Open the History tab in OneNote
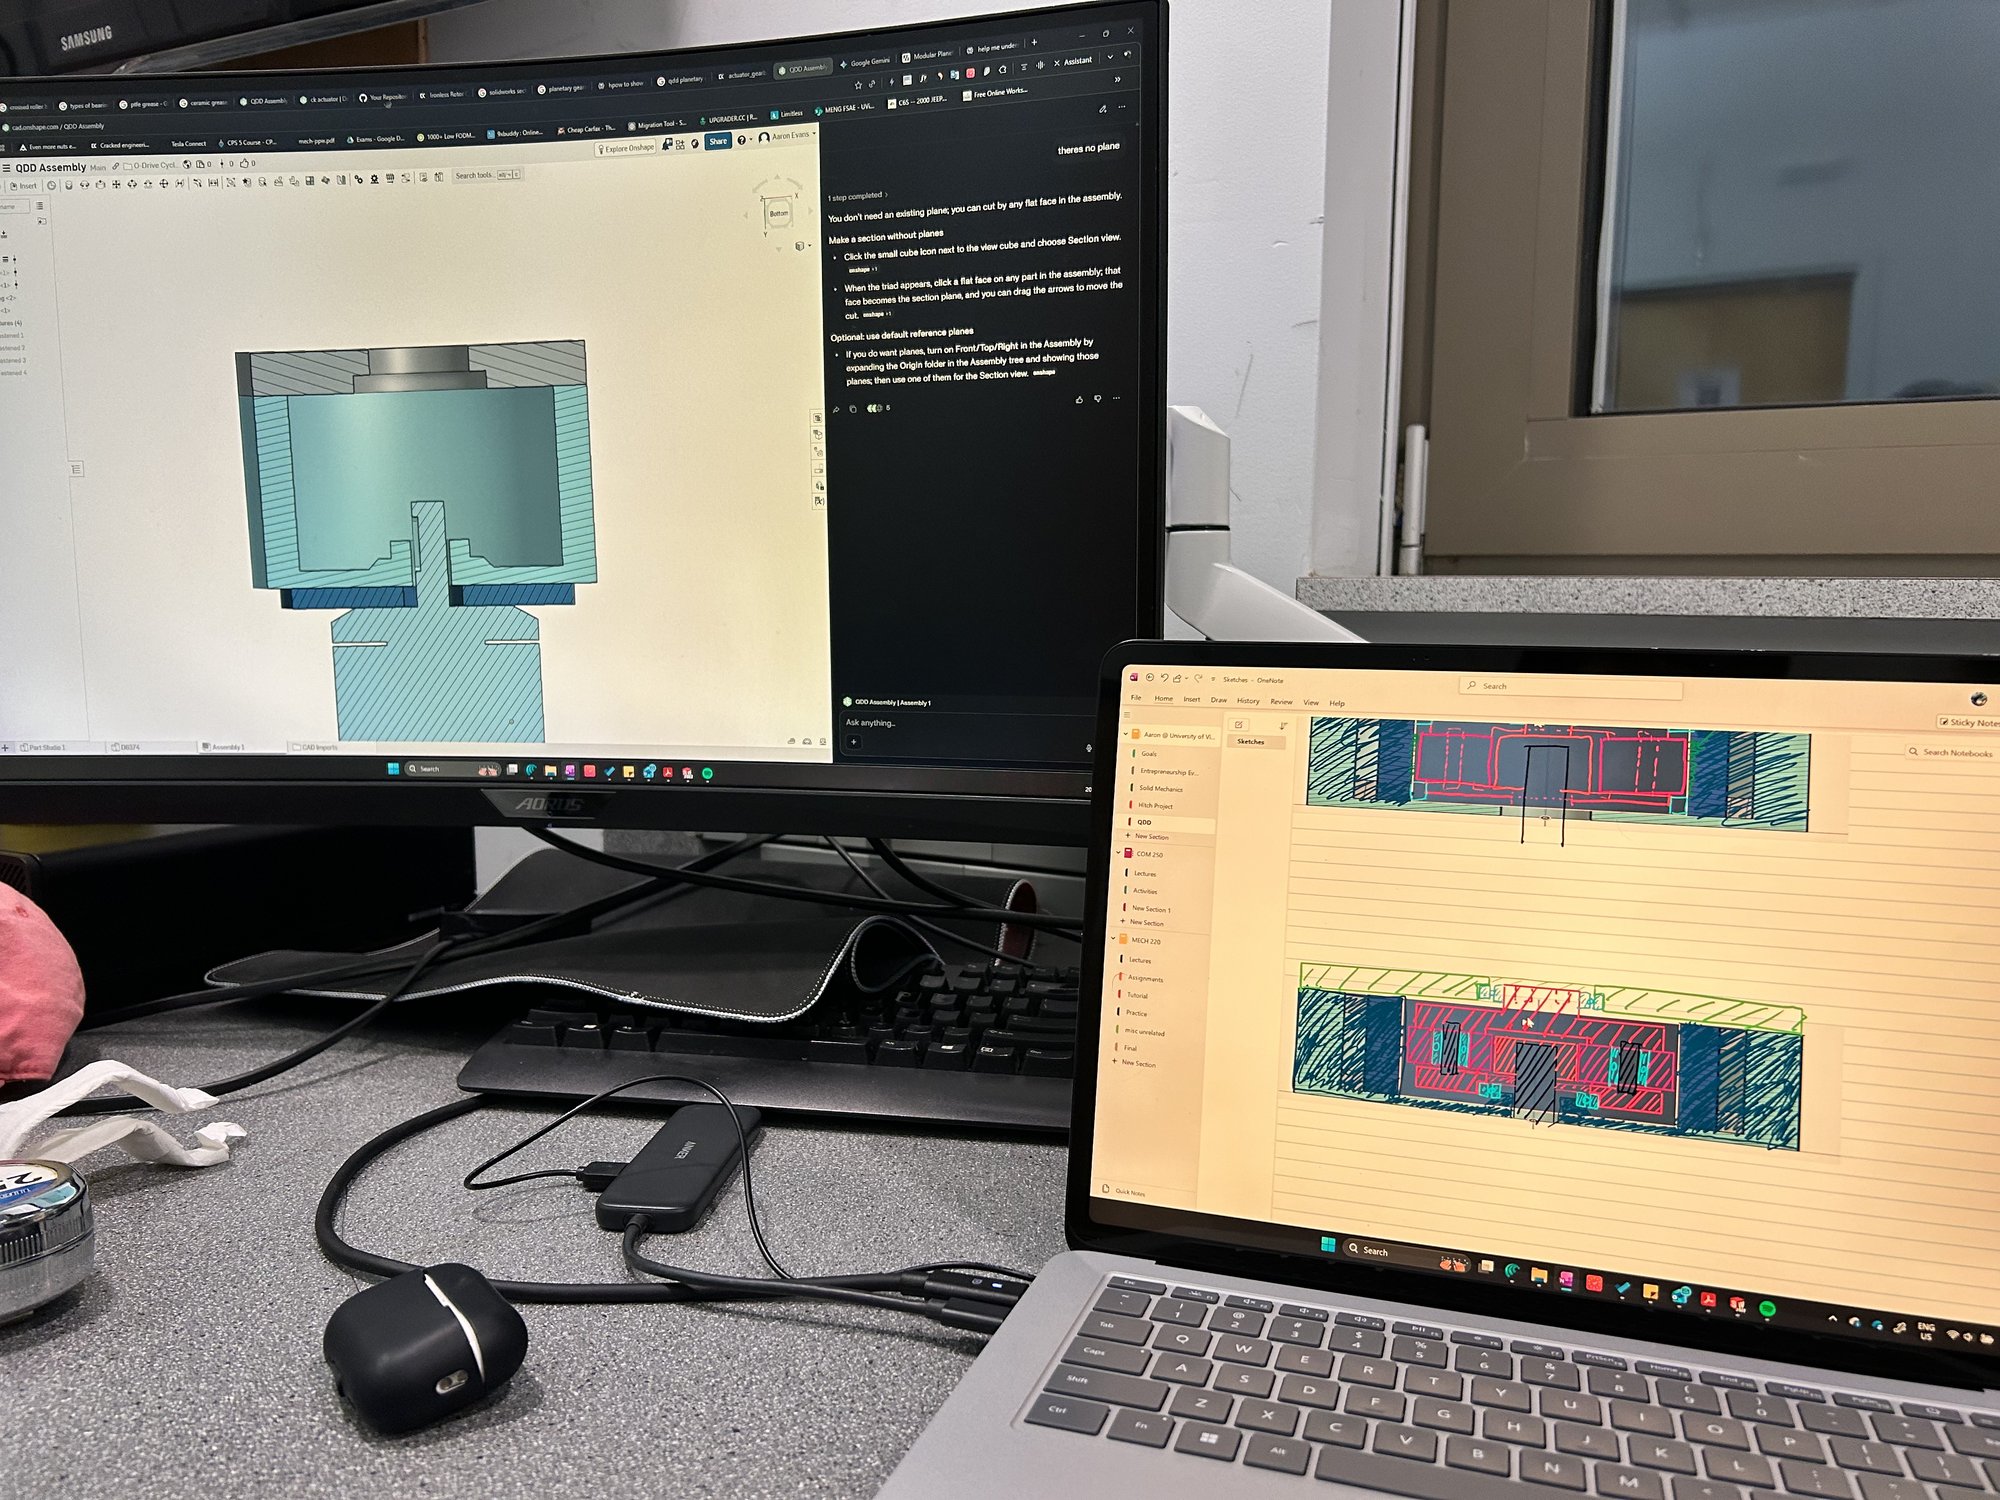This screenshot has height=1500, width=2000. pyautogui.click(x=1248, y=701)
